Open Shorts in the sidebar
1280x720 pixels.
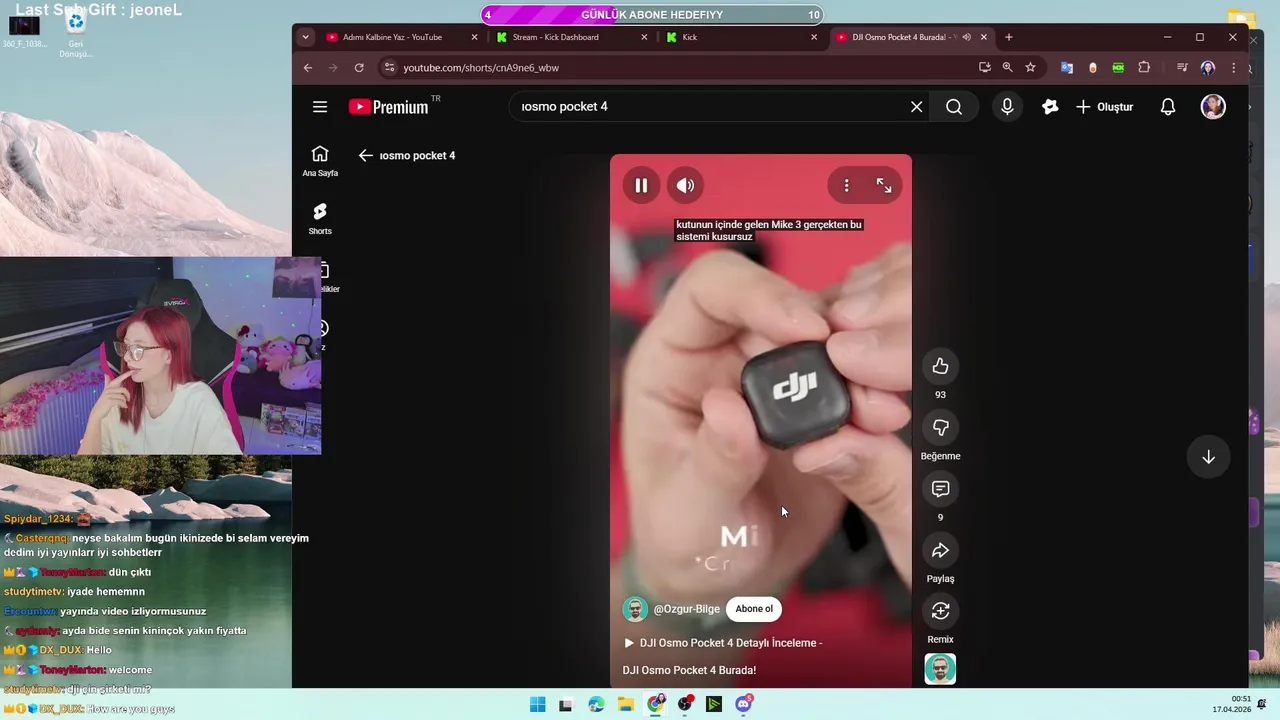[x=320, y=219]
